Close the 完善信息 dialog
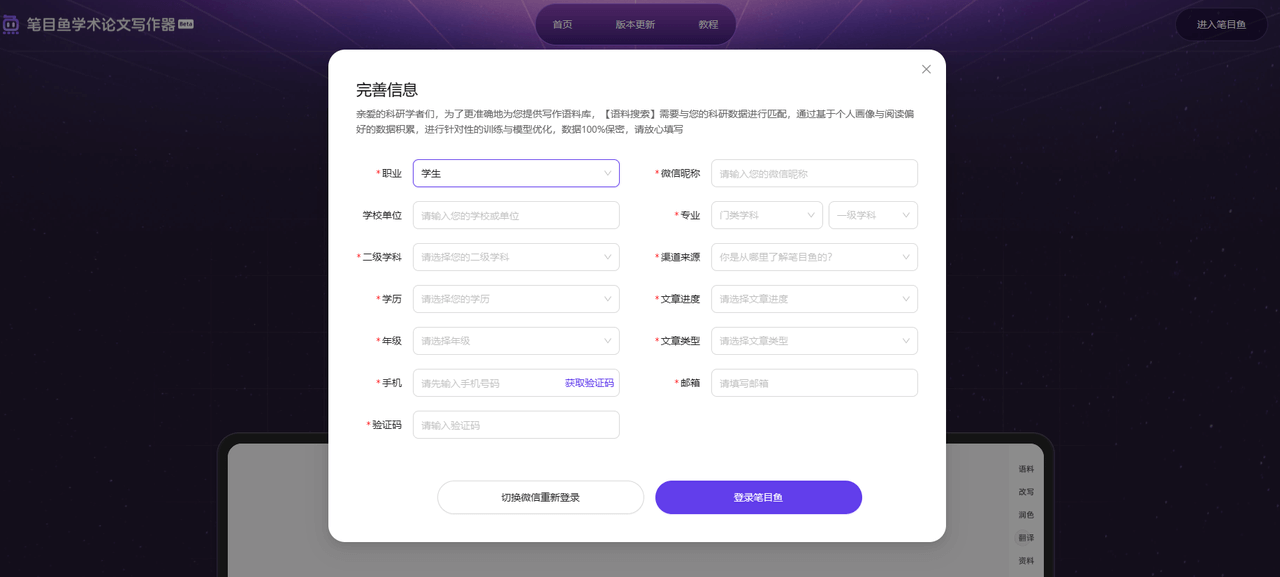Viewport: 1280px width, 577px height. coord(926,69)
